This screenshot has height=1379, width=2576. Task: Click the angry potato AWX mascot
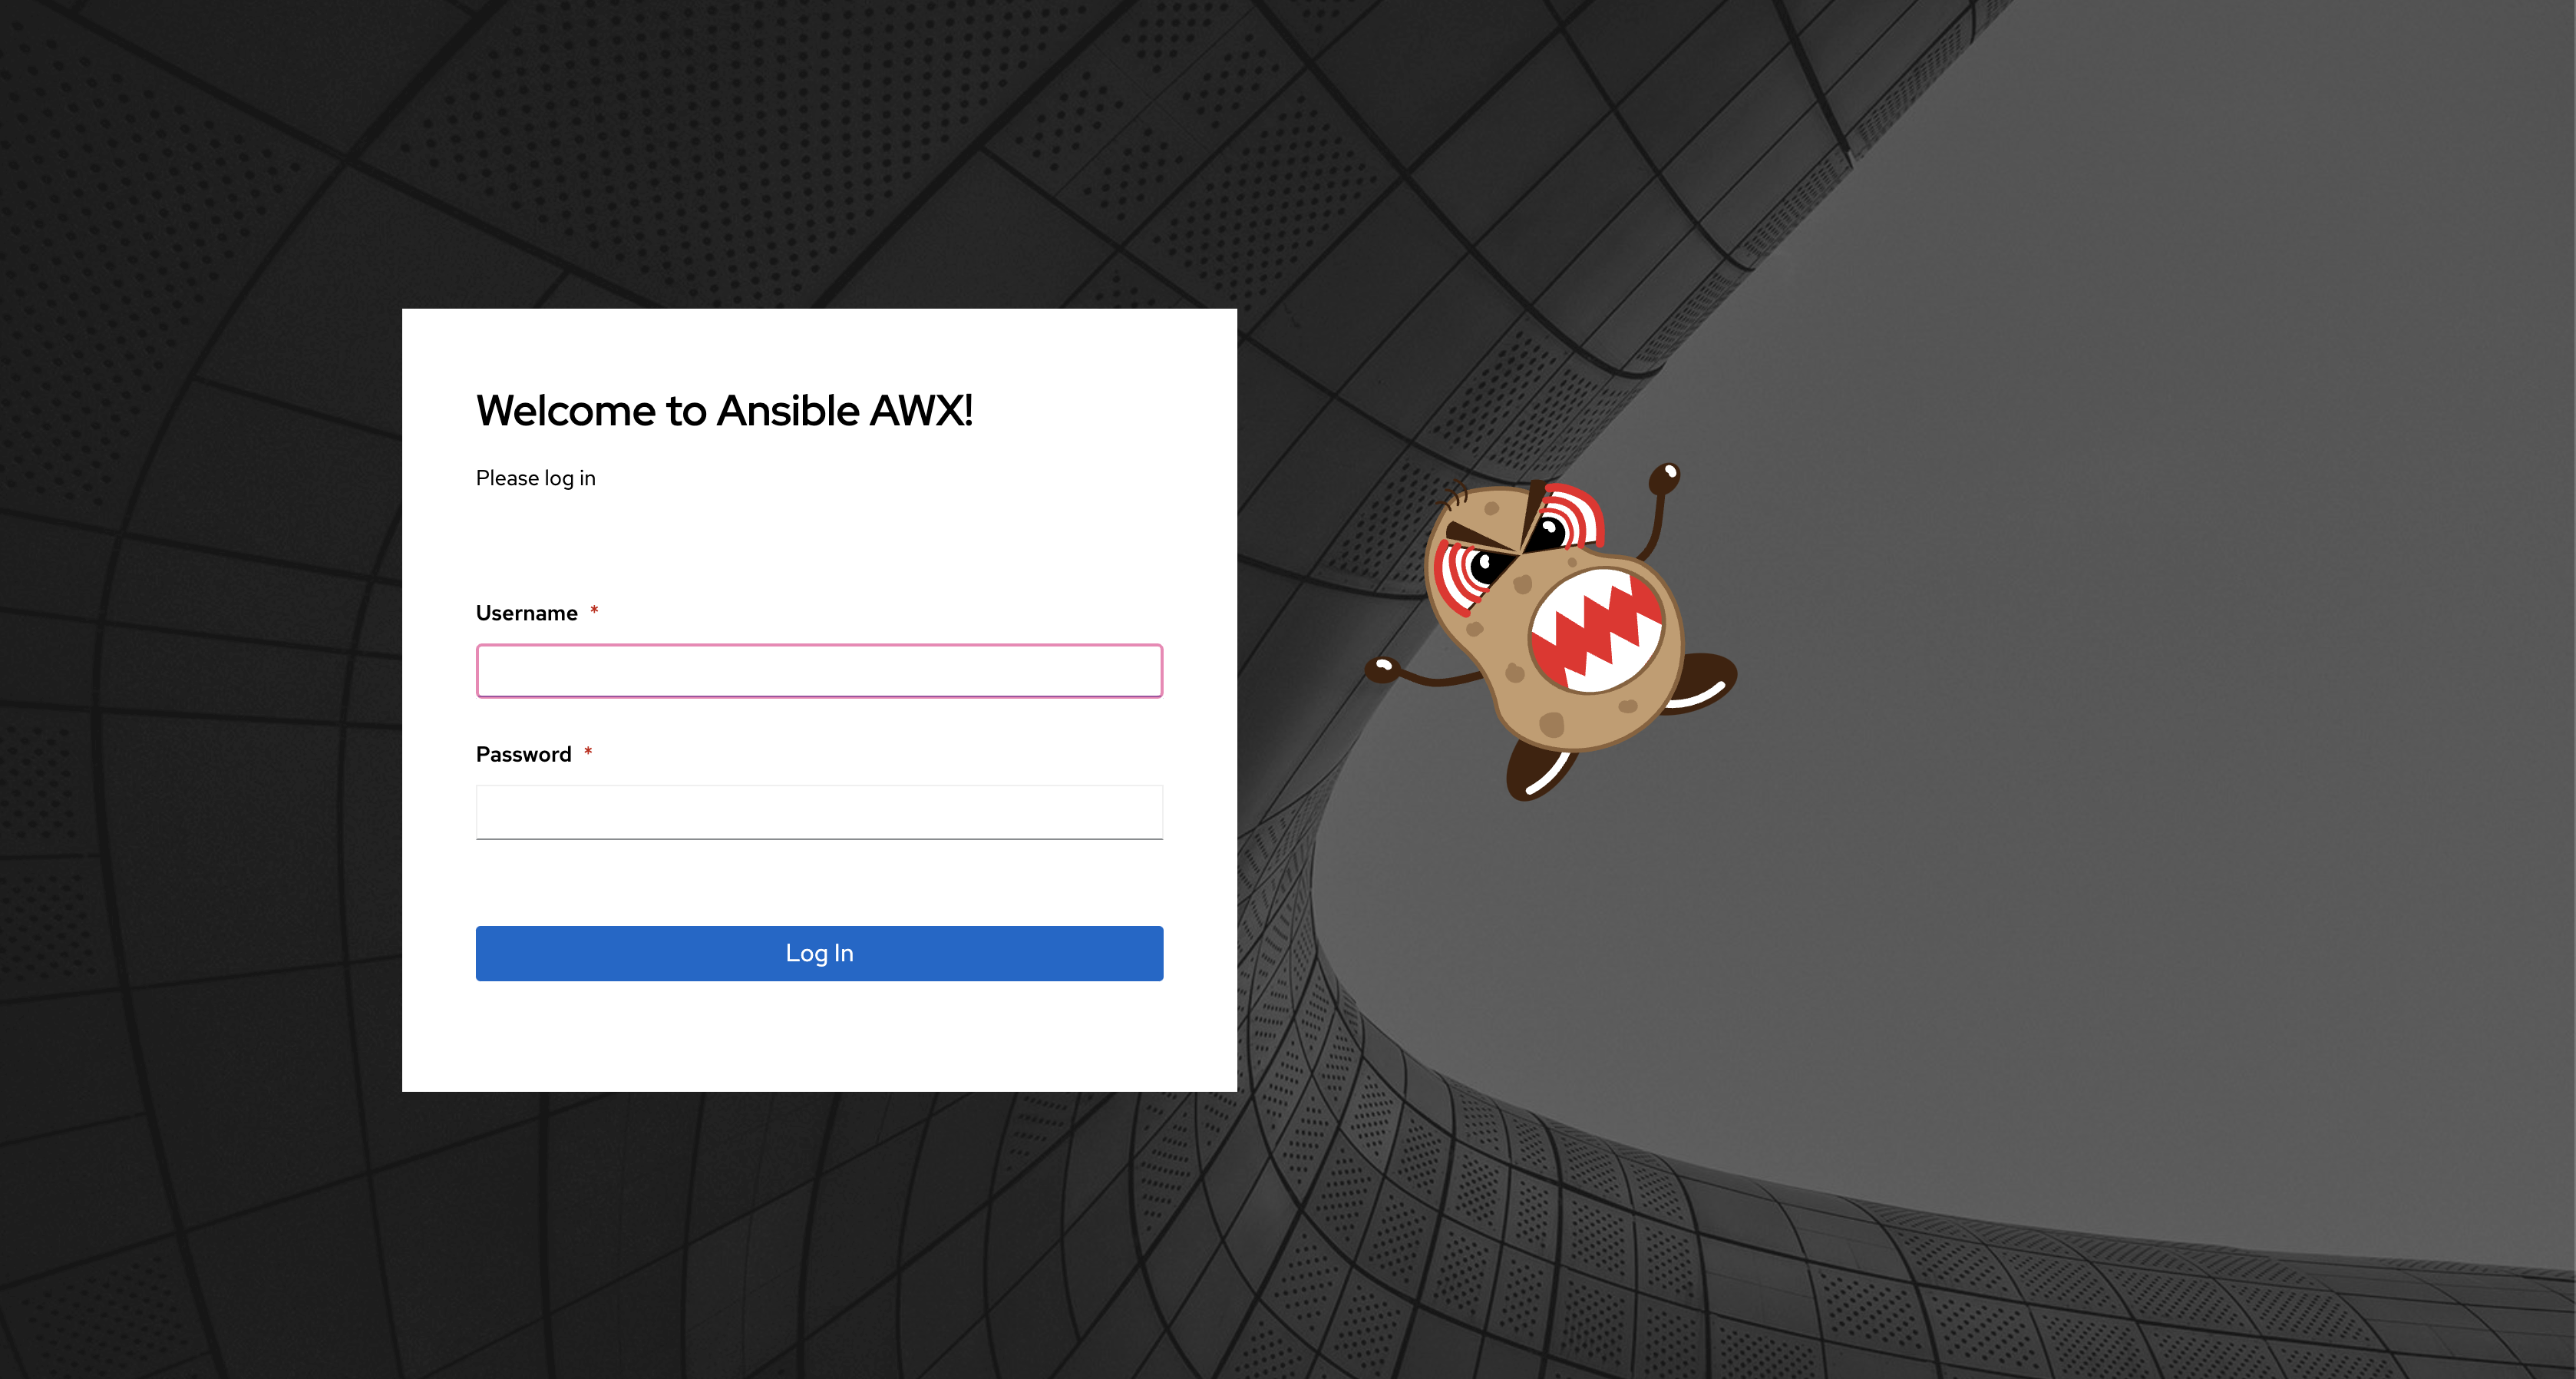[x=1550, y=631]
